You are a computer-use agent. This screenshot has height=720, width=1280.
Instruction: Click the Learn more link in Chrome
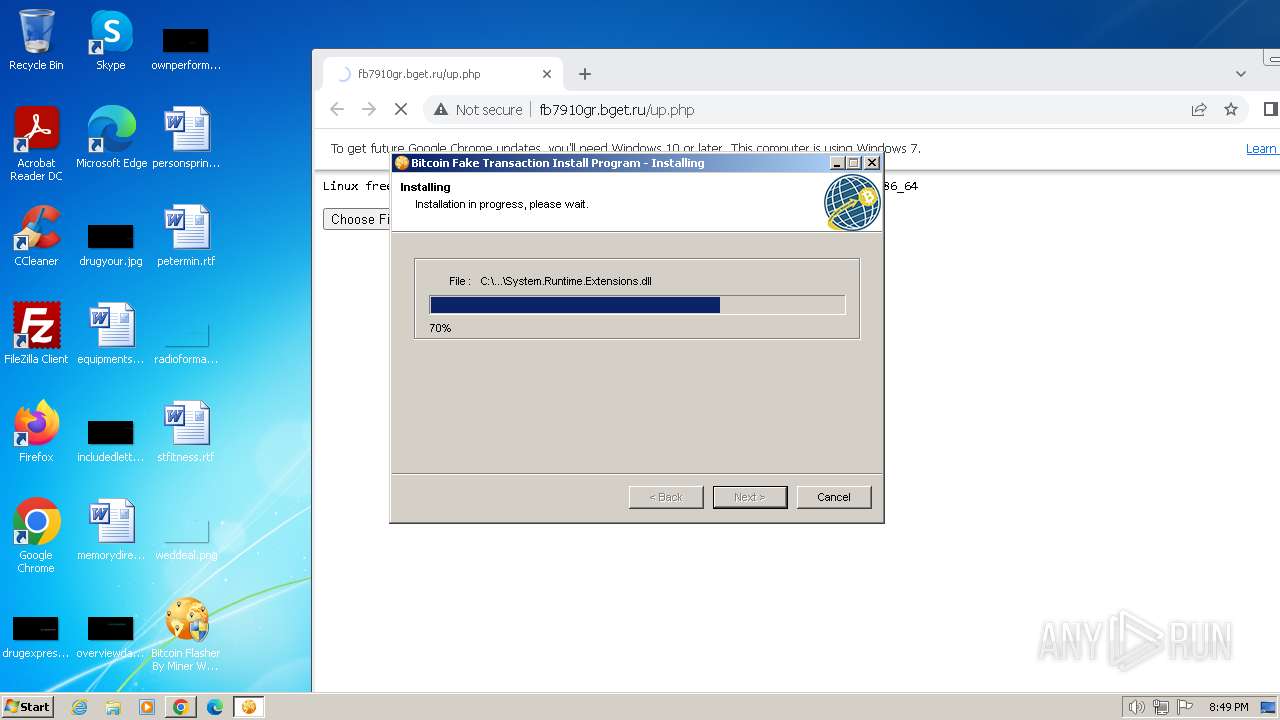(x=1261, y=149)
